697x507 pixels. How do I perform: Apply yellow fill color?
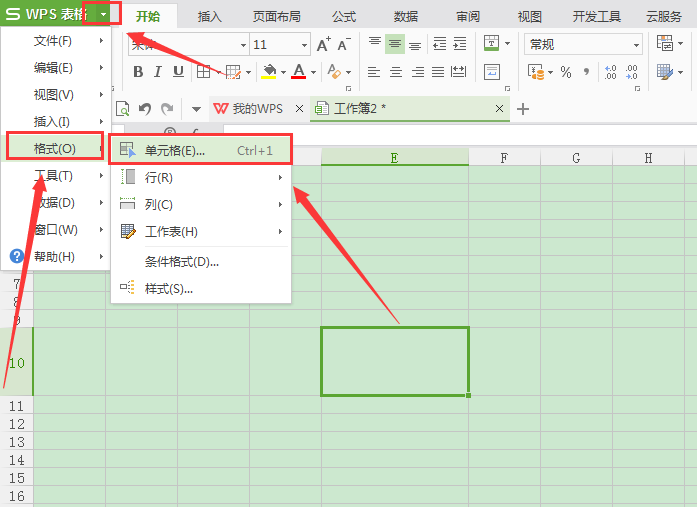tap(268, 72)
